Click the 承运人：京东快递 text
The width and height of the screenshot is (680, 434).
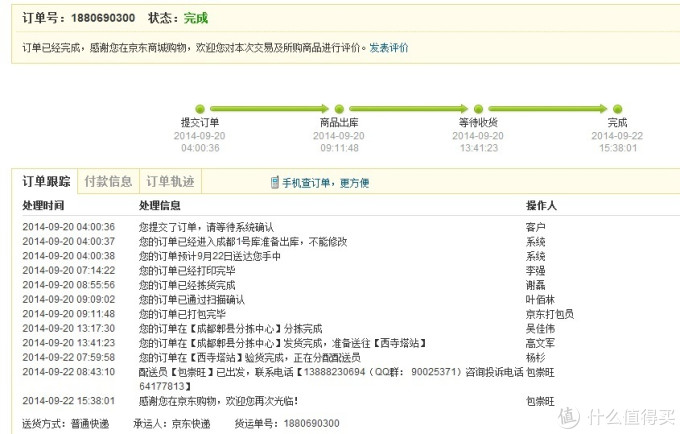tap(172, 424)
